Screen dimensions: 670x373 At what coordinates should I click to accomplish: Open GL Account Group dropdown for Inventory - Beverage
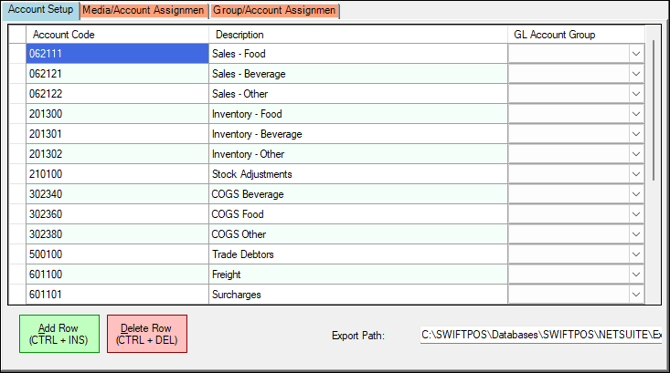click(636, 134)
